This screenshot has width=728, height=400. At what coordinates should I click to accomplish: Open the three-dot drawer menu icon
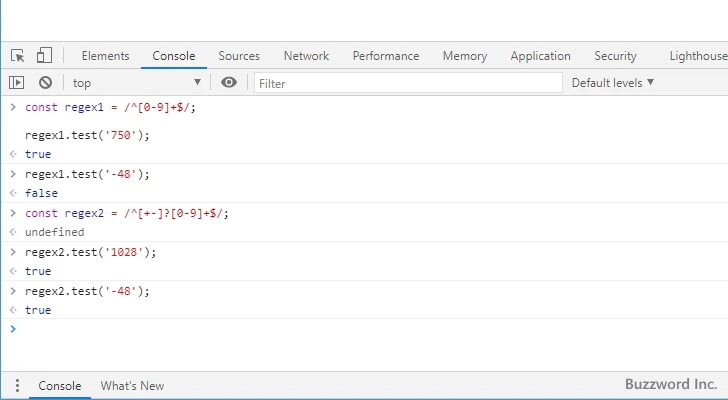pos(17,386)
